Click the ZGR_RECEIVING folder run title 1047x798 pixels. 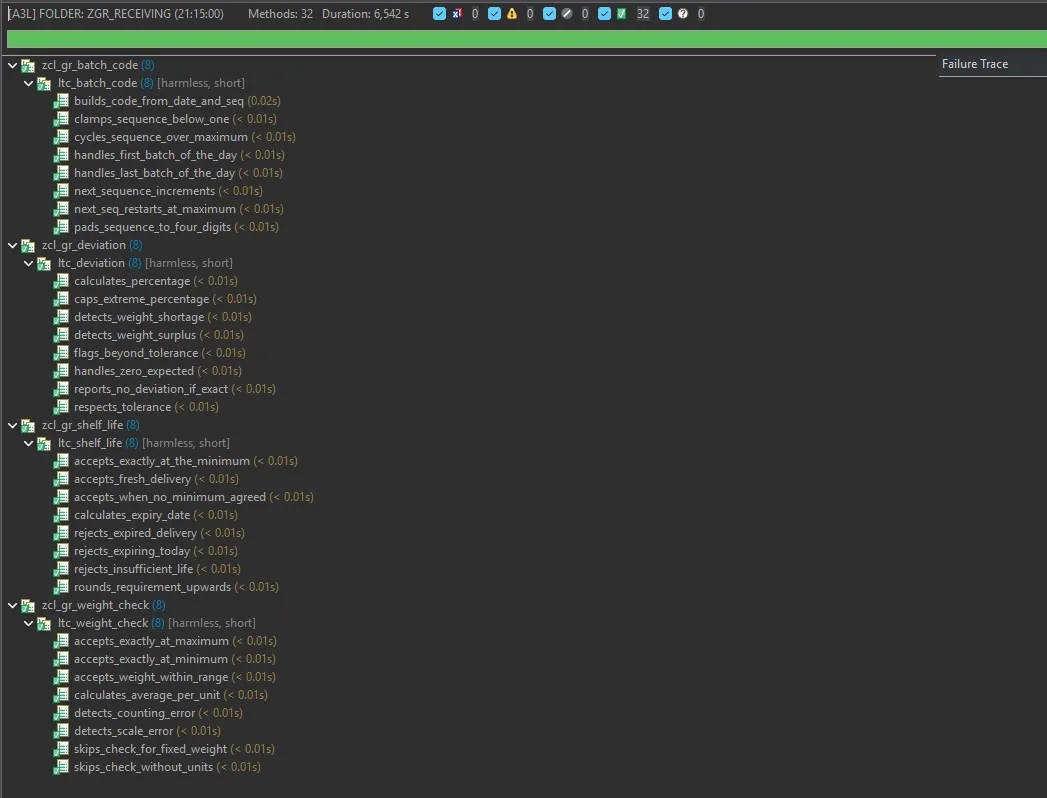[116, 13]
